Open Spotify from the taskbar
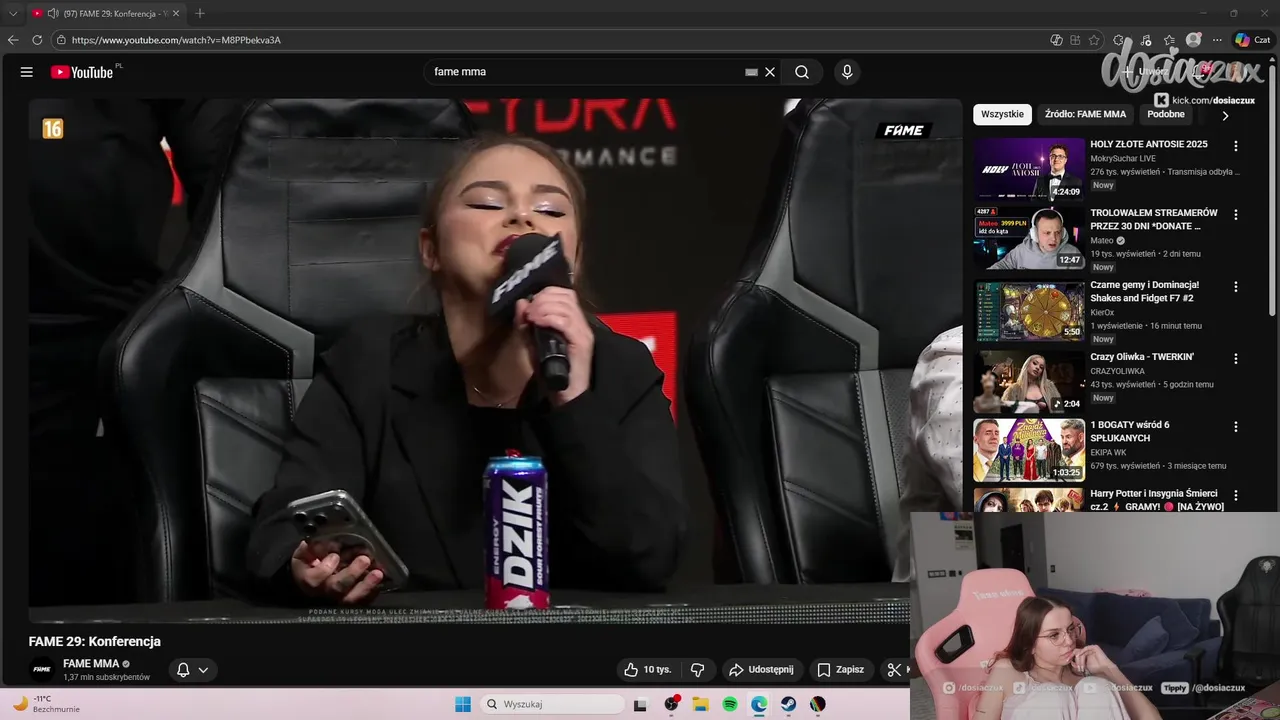 point(730,704)
